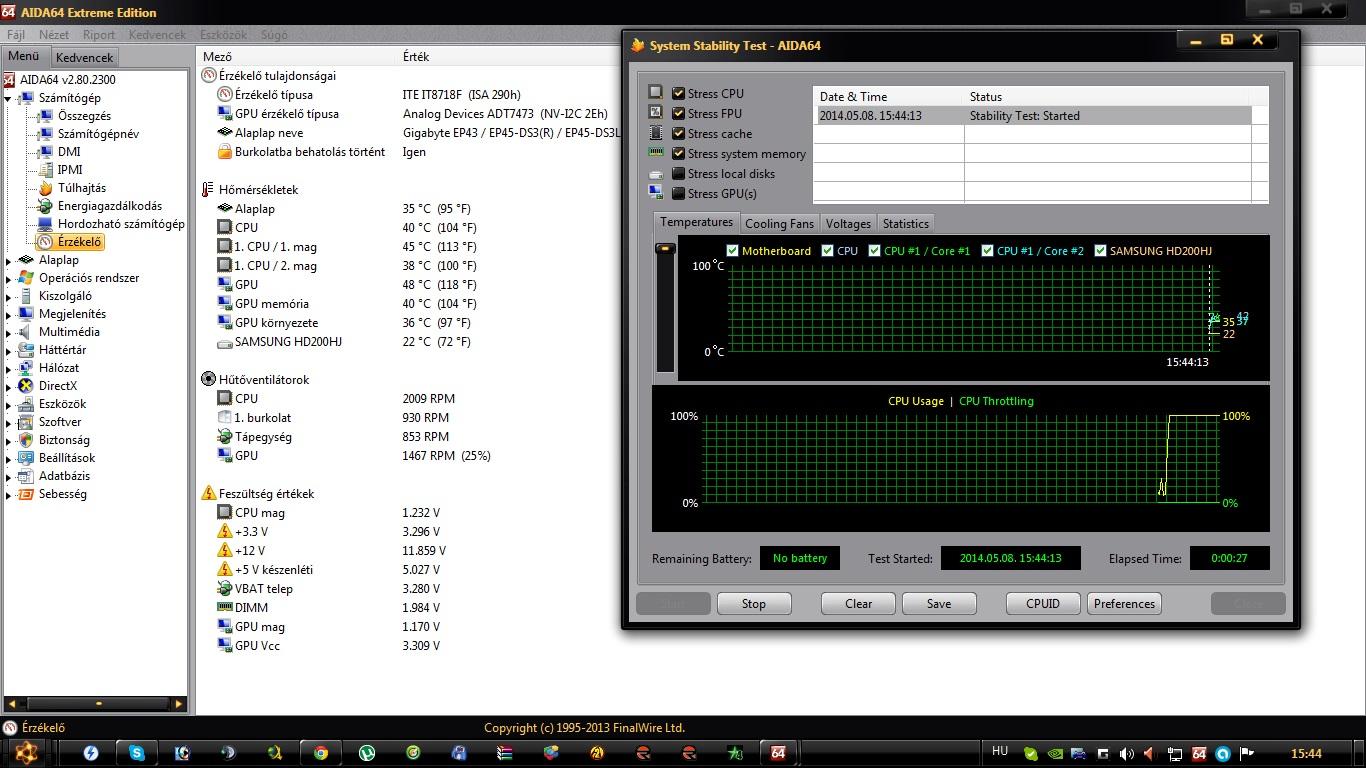The width and height of the screenshot is (1366, 768).
Task: Click the volume speaker tray icon
Action: click(1127, 754)
